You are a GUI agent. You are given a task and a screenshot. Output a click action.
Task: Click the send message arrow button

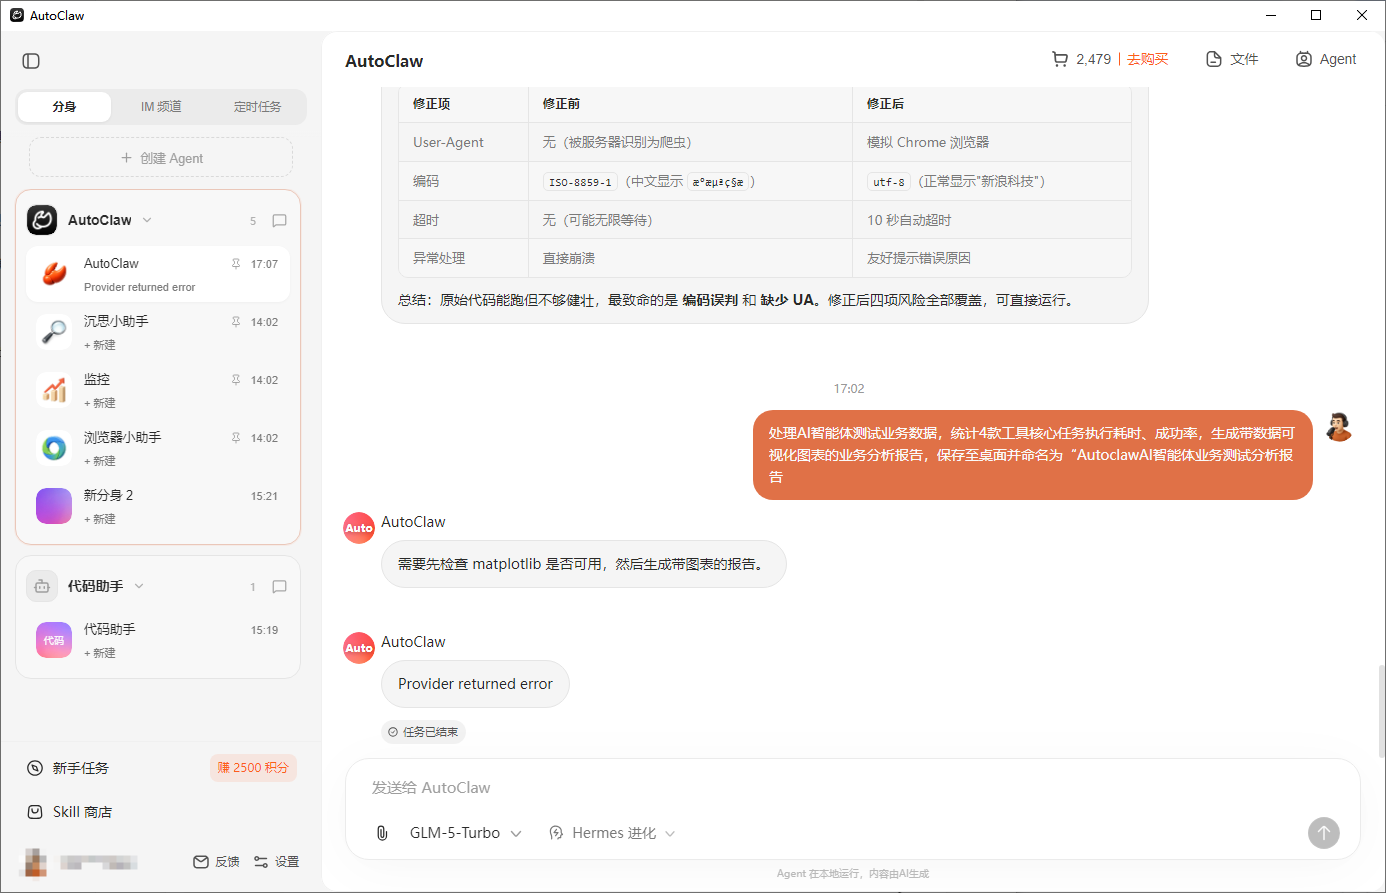coord(1324,833)
